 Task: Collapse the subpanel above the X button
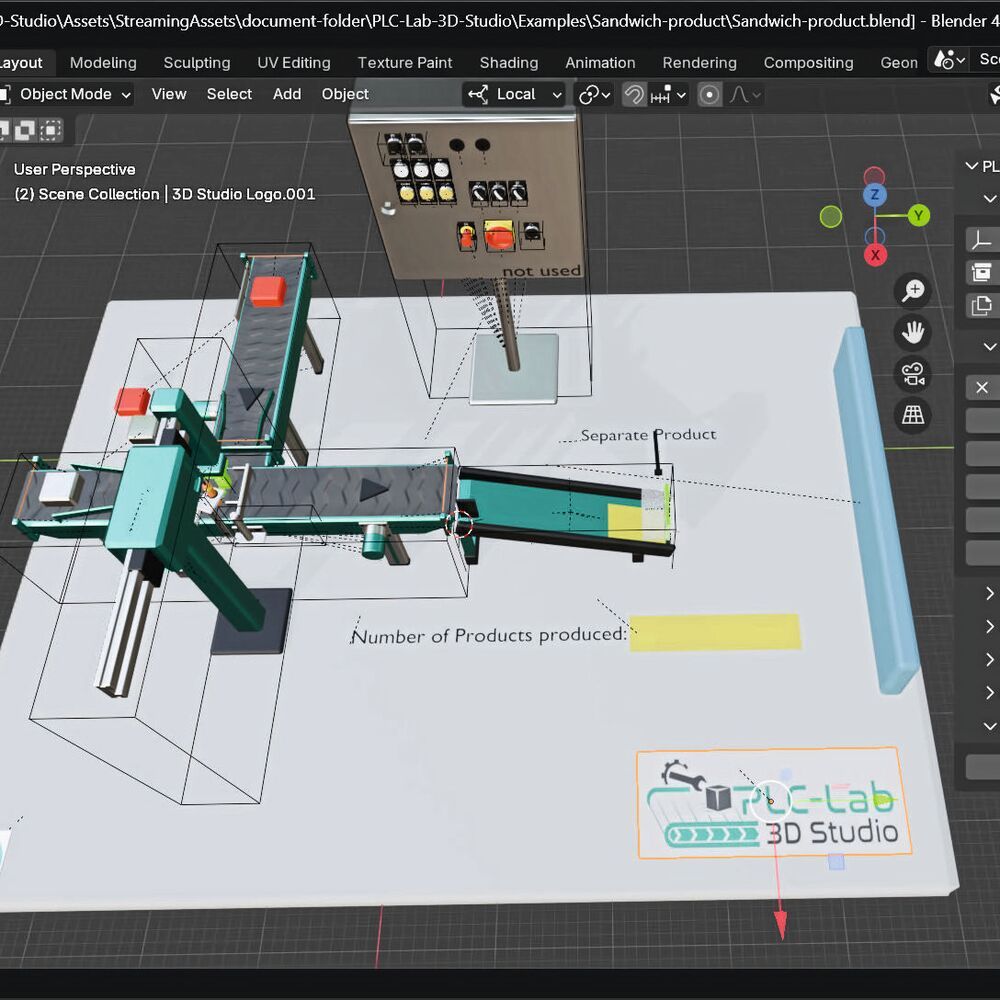[989, 347]
